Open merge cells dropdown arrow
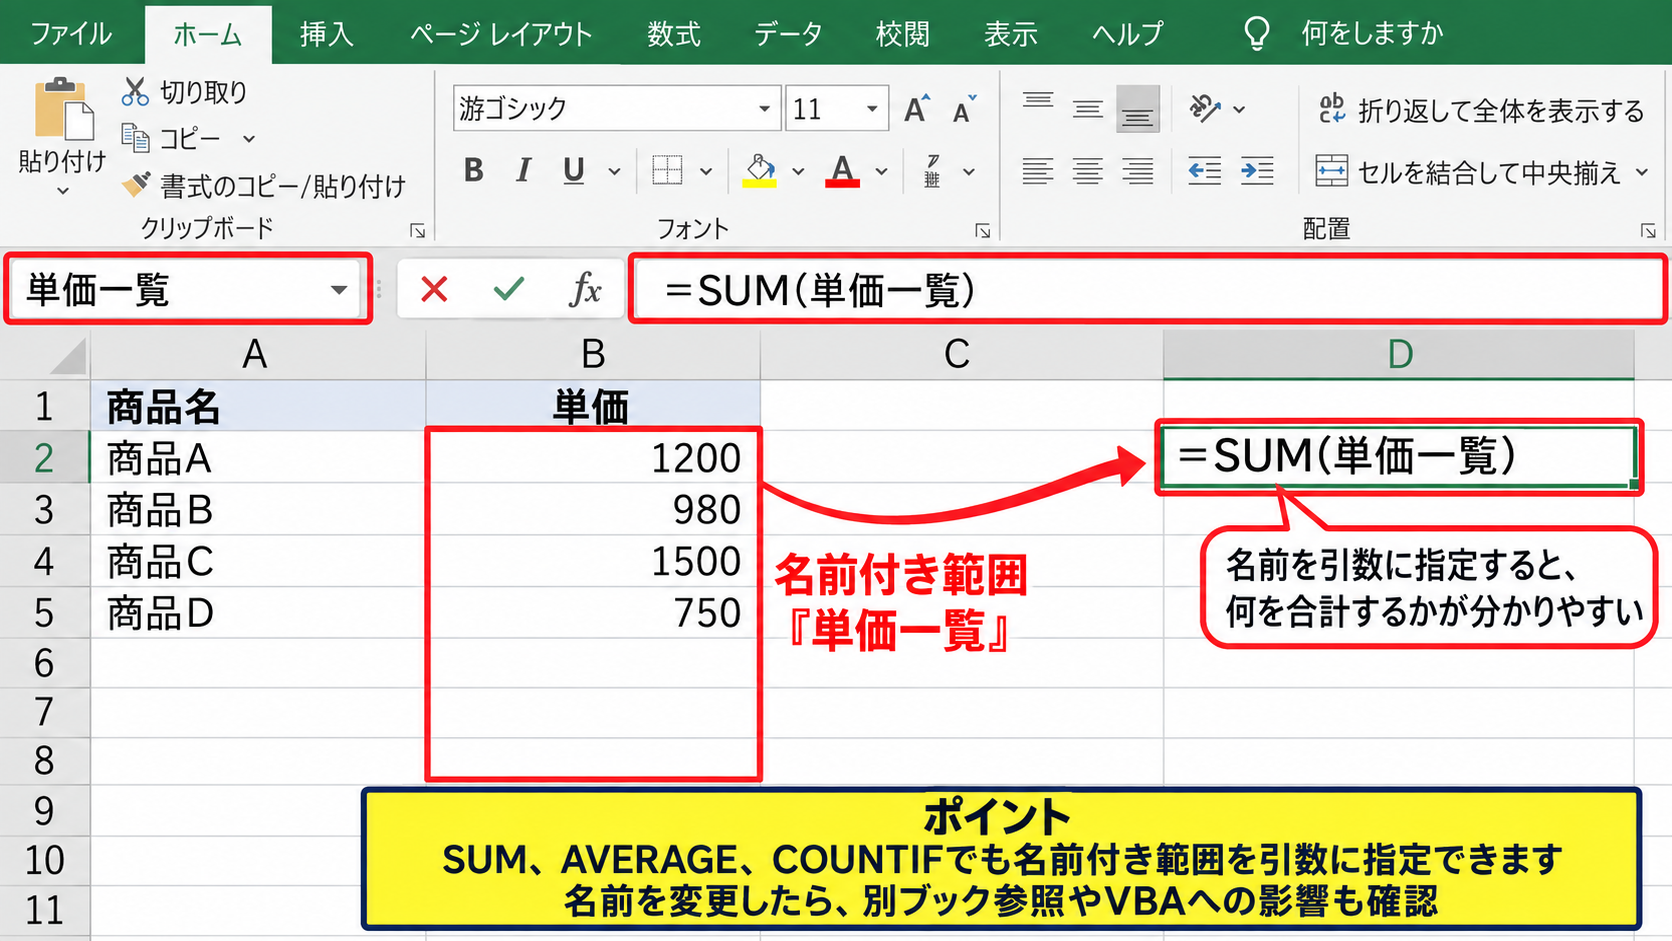This screenshot has height=941, width=1672. point(1642,172)
